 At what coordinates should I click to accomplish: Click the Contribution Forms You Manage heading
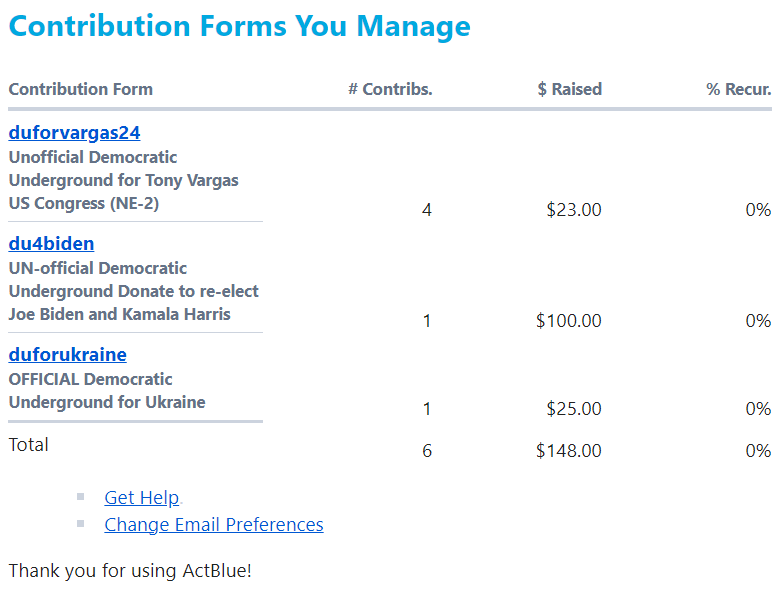(x=239, y=26)
